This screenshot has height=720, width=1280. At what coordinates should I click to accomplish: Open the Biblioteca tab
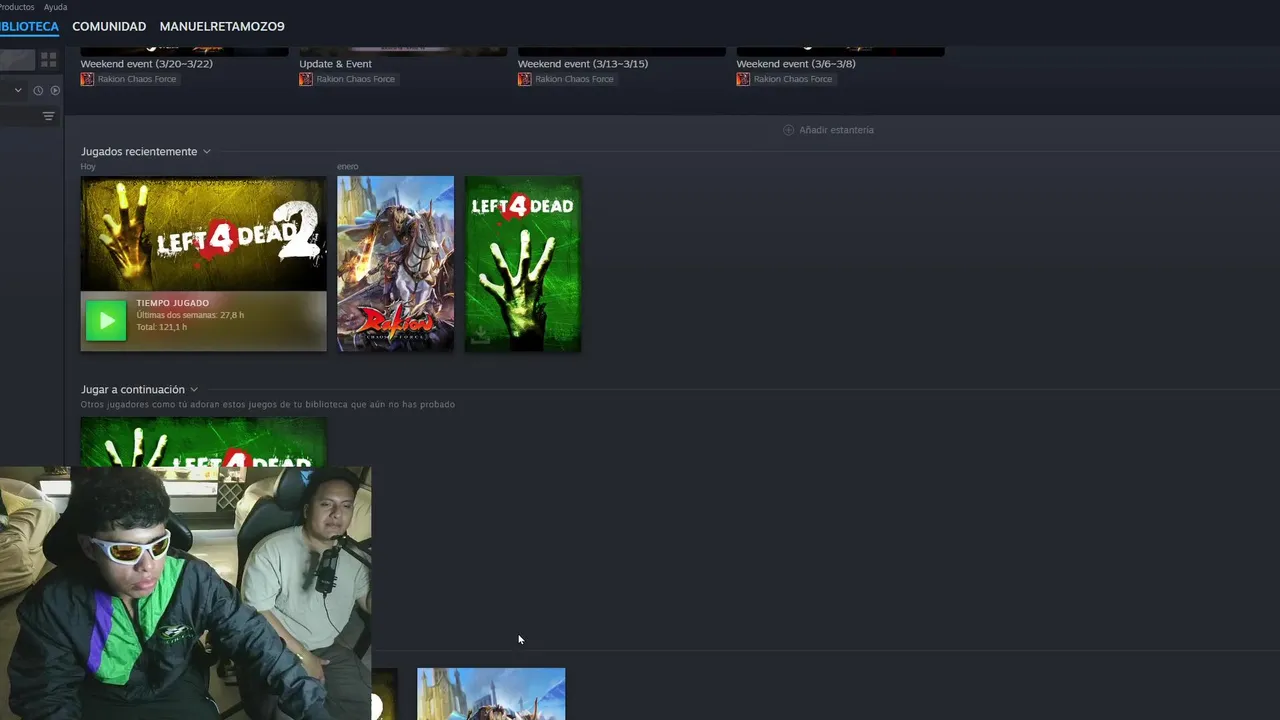pos(29,26)
